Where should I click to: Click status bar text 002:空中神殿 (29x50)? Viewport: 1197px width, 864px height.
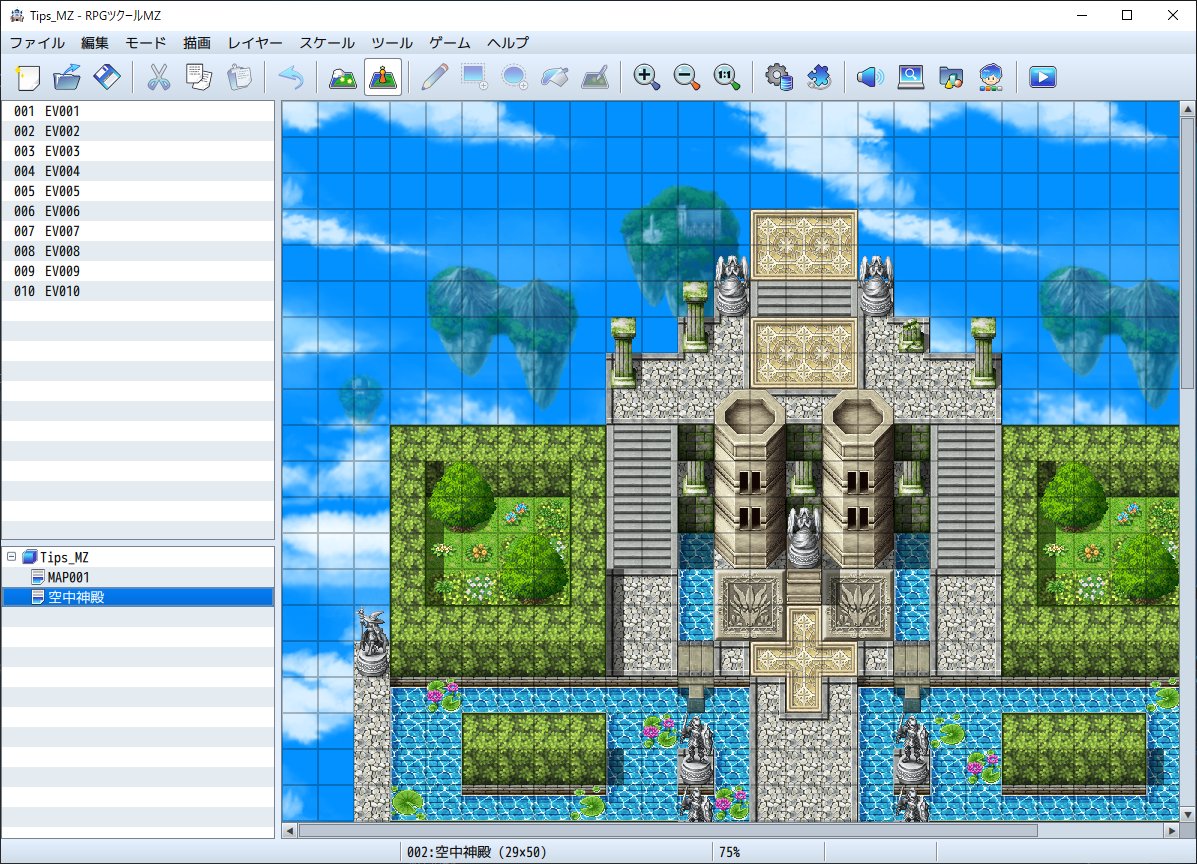click(476, 852)
